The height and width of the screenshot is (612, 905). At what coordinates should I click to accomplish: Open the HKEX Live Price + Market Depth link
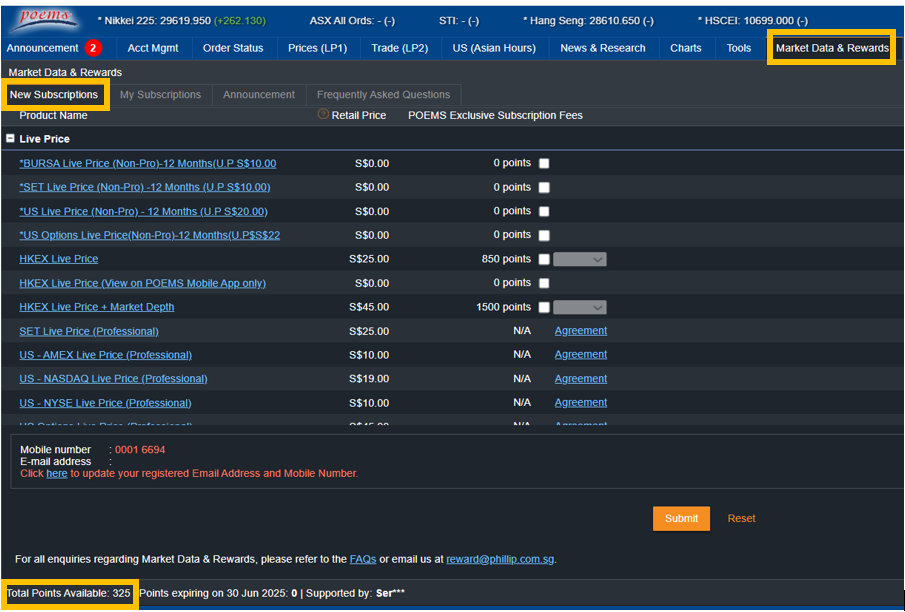96,307
